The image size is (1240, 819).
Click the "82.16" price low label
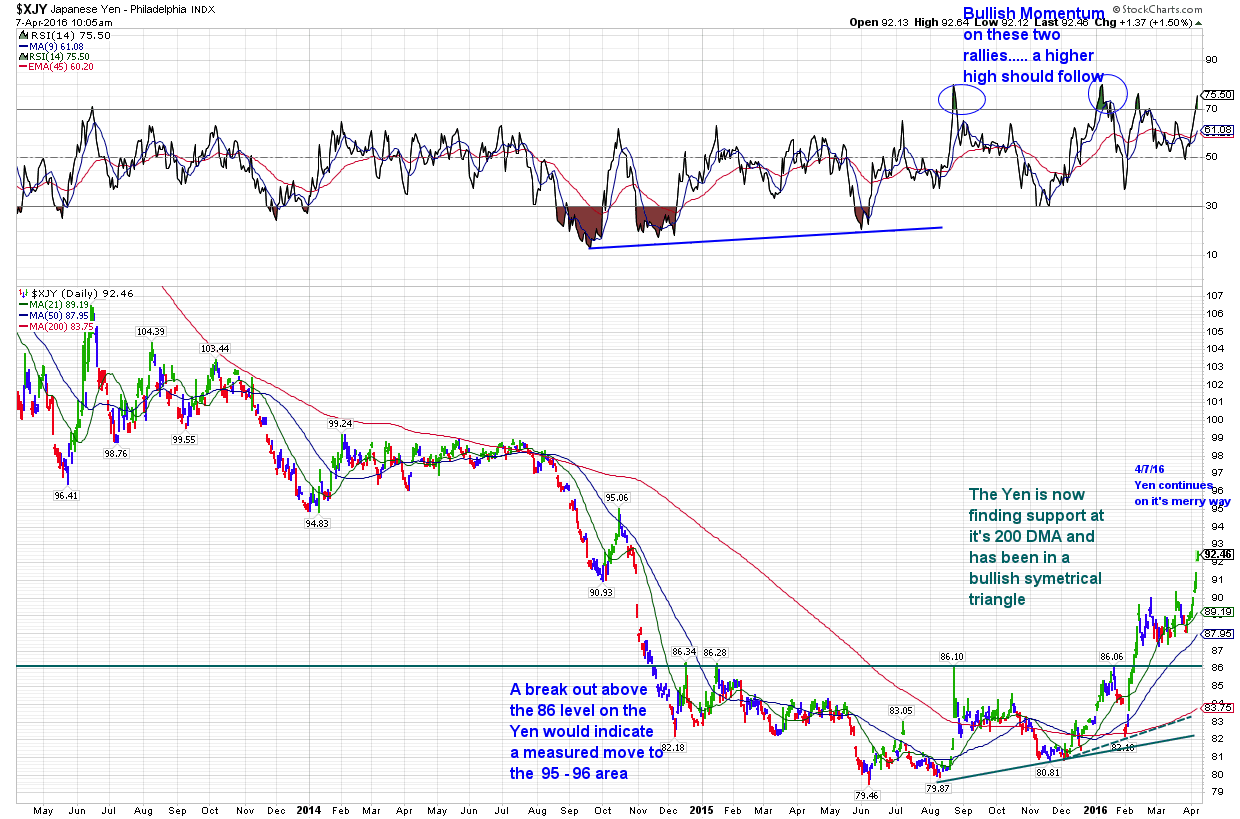(x=1123, y=747)
